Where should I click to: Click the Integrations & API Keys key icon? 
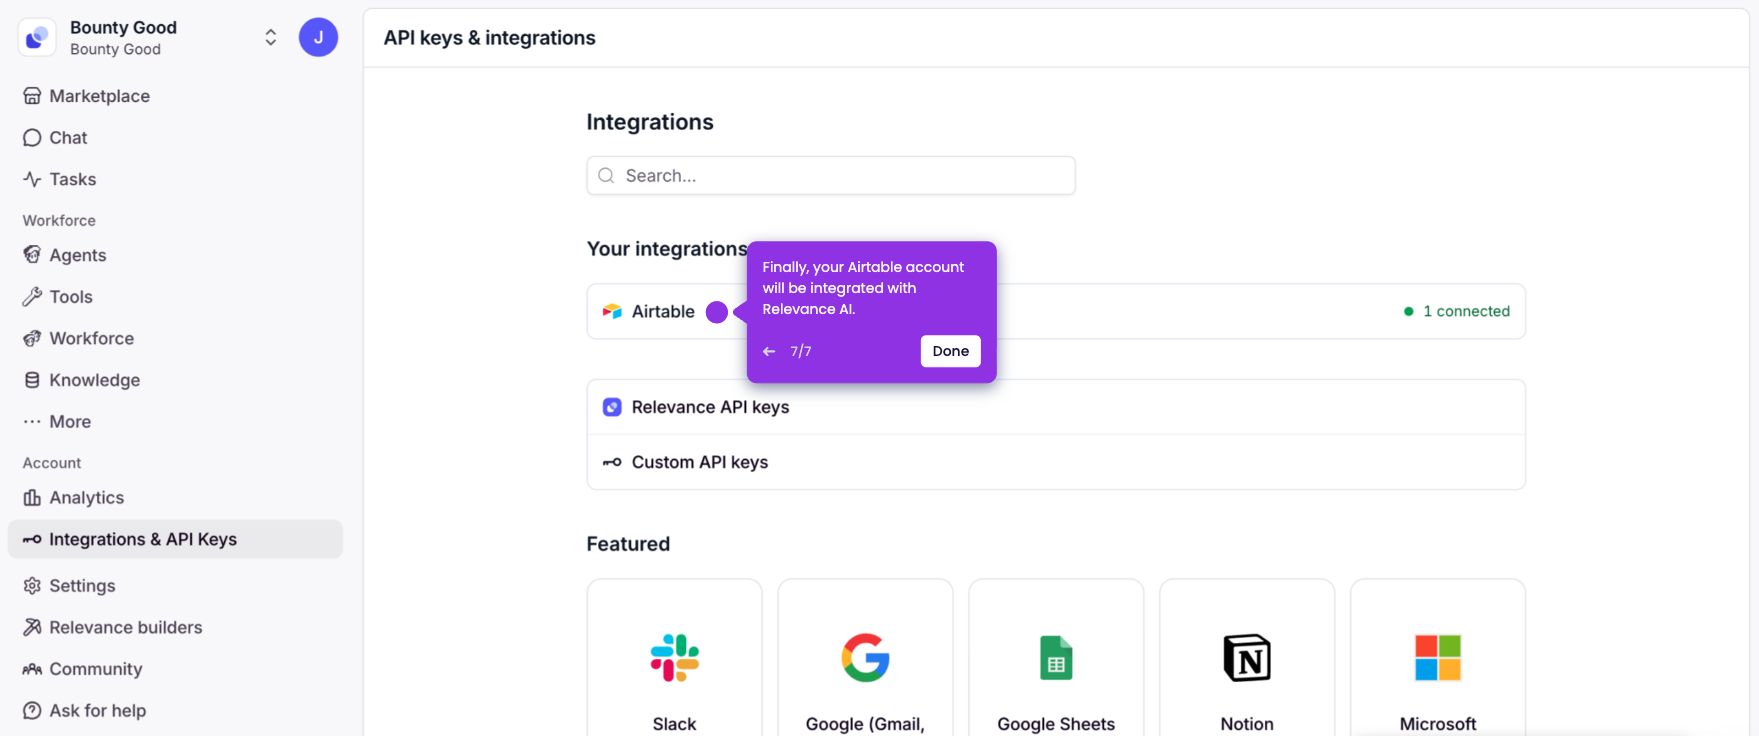click(32, 540)
